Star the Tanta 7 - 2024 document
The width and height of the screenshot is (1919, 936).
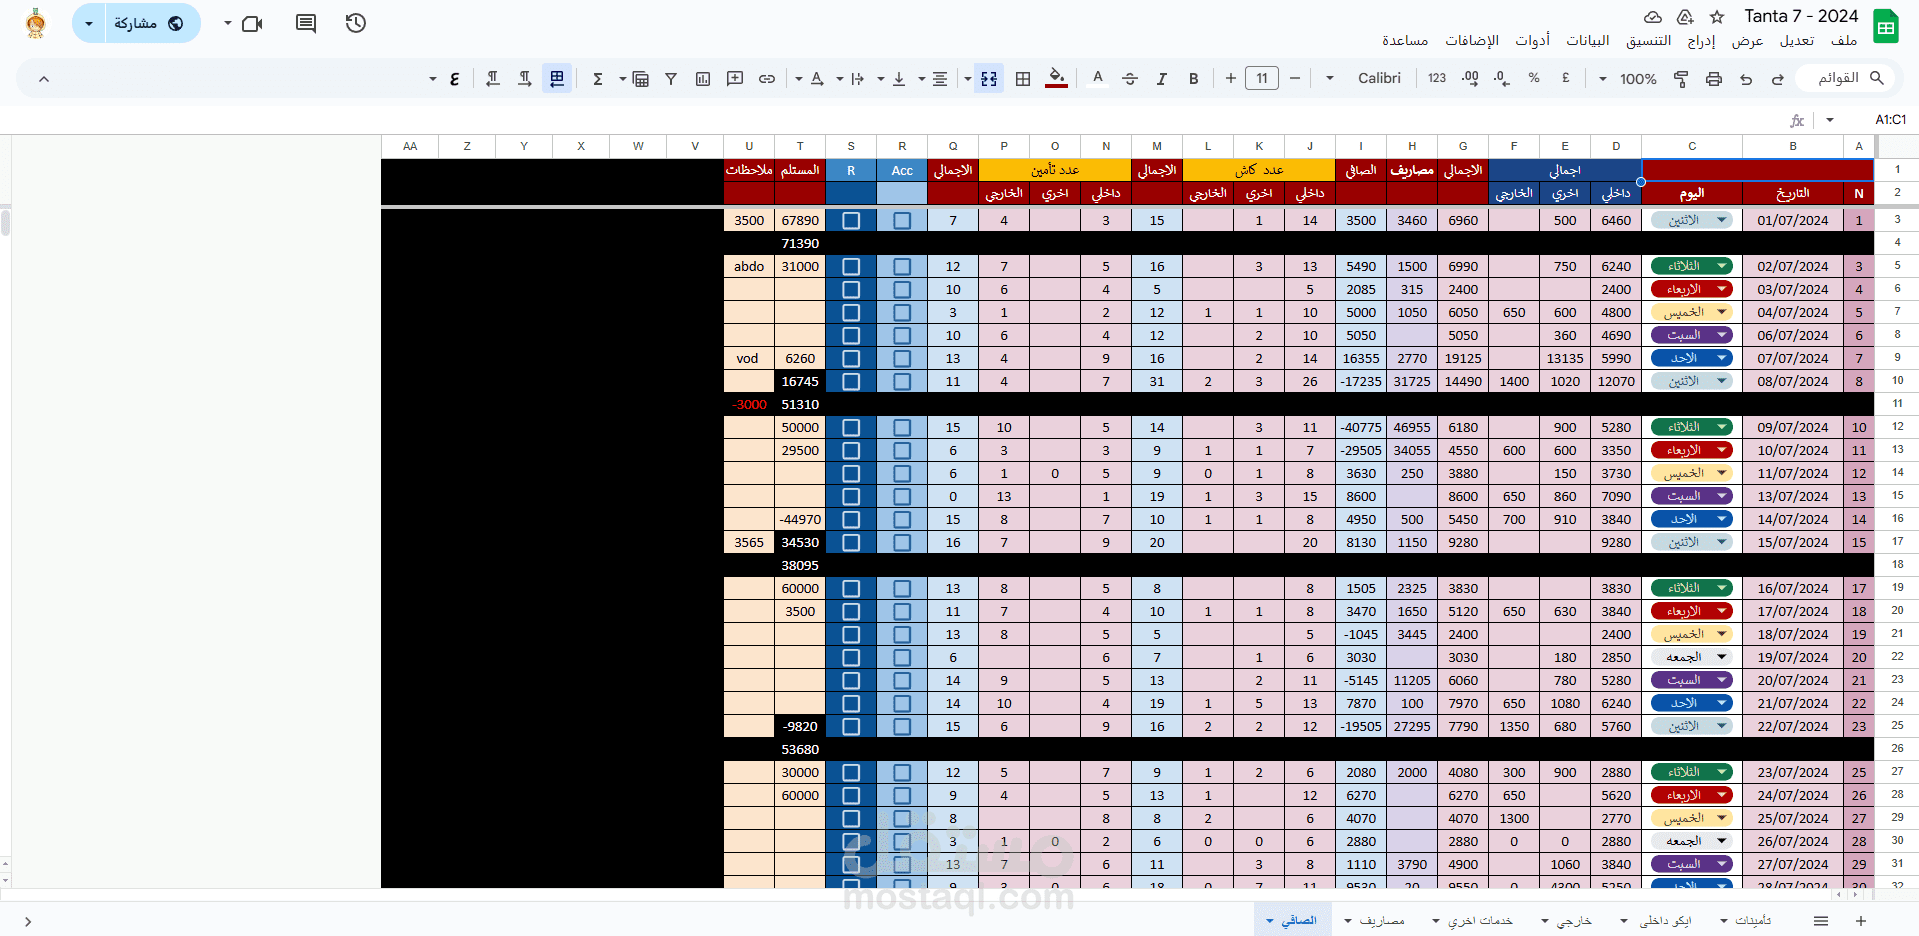coord(1717,17)
